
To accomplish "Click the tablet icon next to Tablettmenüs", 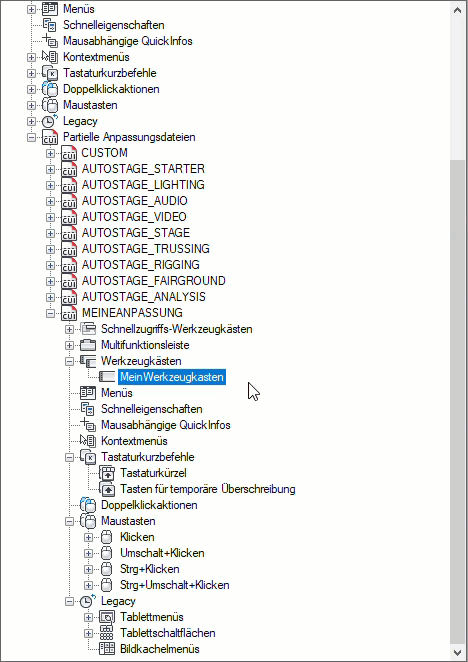I will (107, 617).
